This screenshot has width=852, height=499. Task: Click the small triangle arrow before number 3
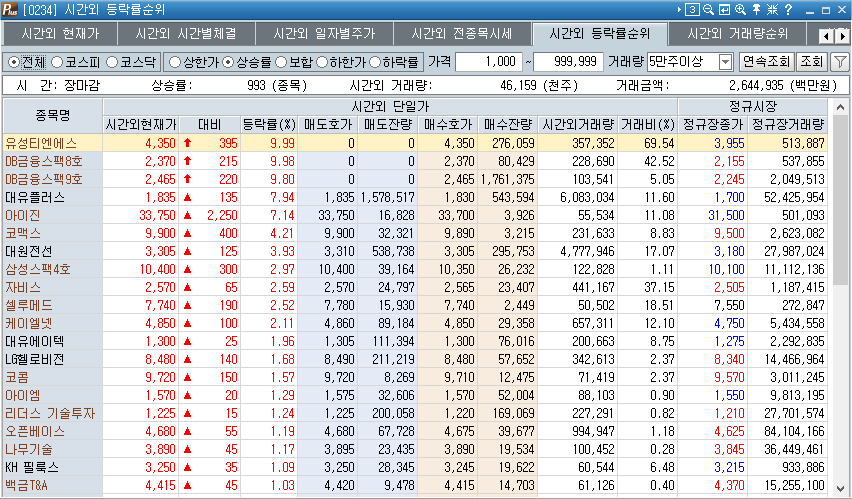coord(679,9)
